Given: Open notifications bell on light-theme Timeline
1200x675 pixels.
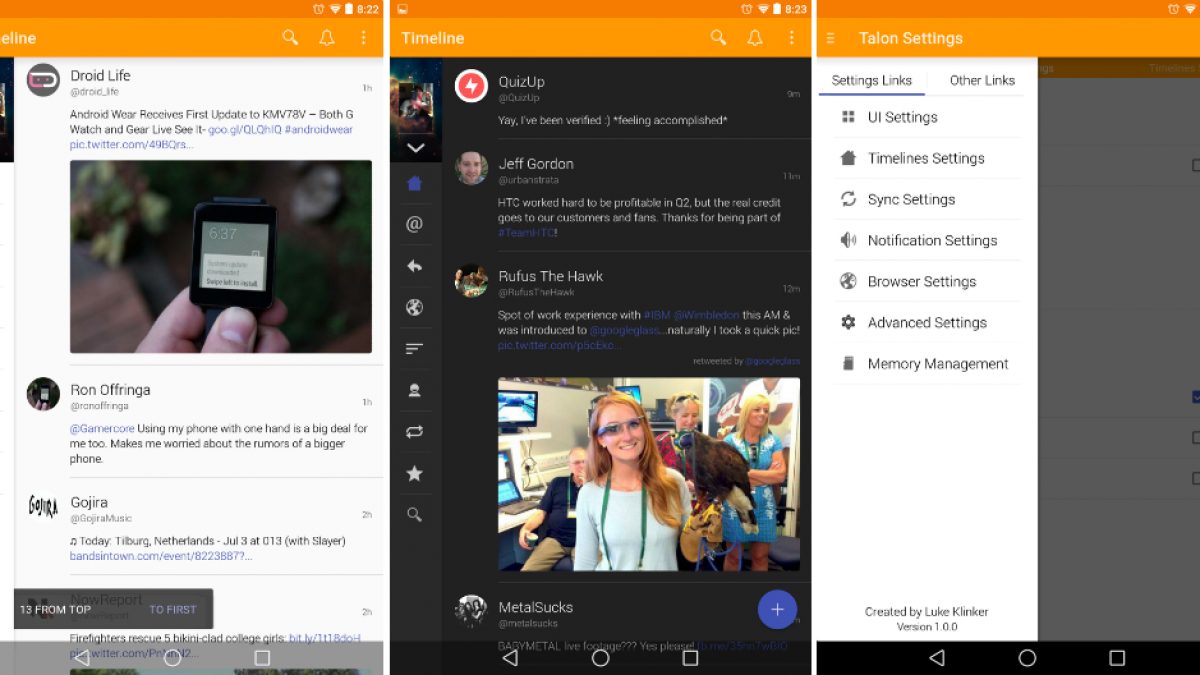Looking at the screenshot, I should (x=327, y=38).
